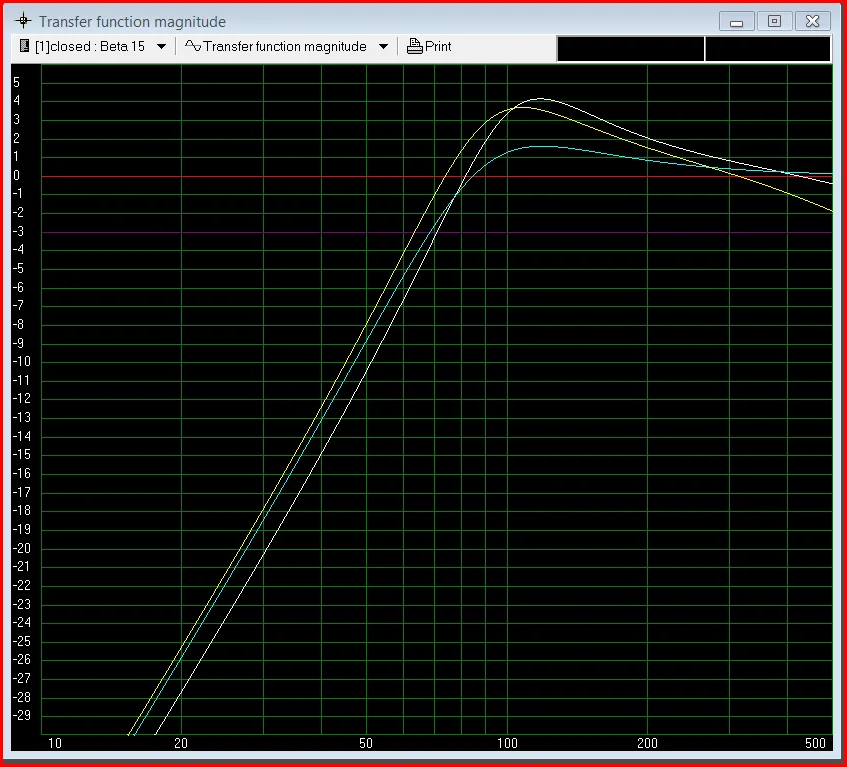
Task: Click the Print icon
Action: tap(413, 46)
